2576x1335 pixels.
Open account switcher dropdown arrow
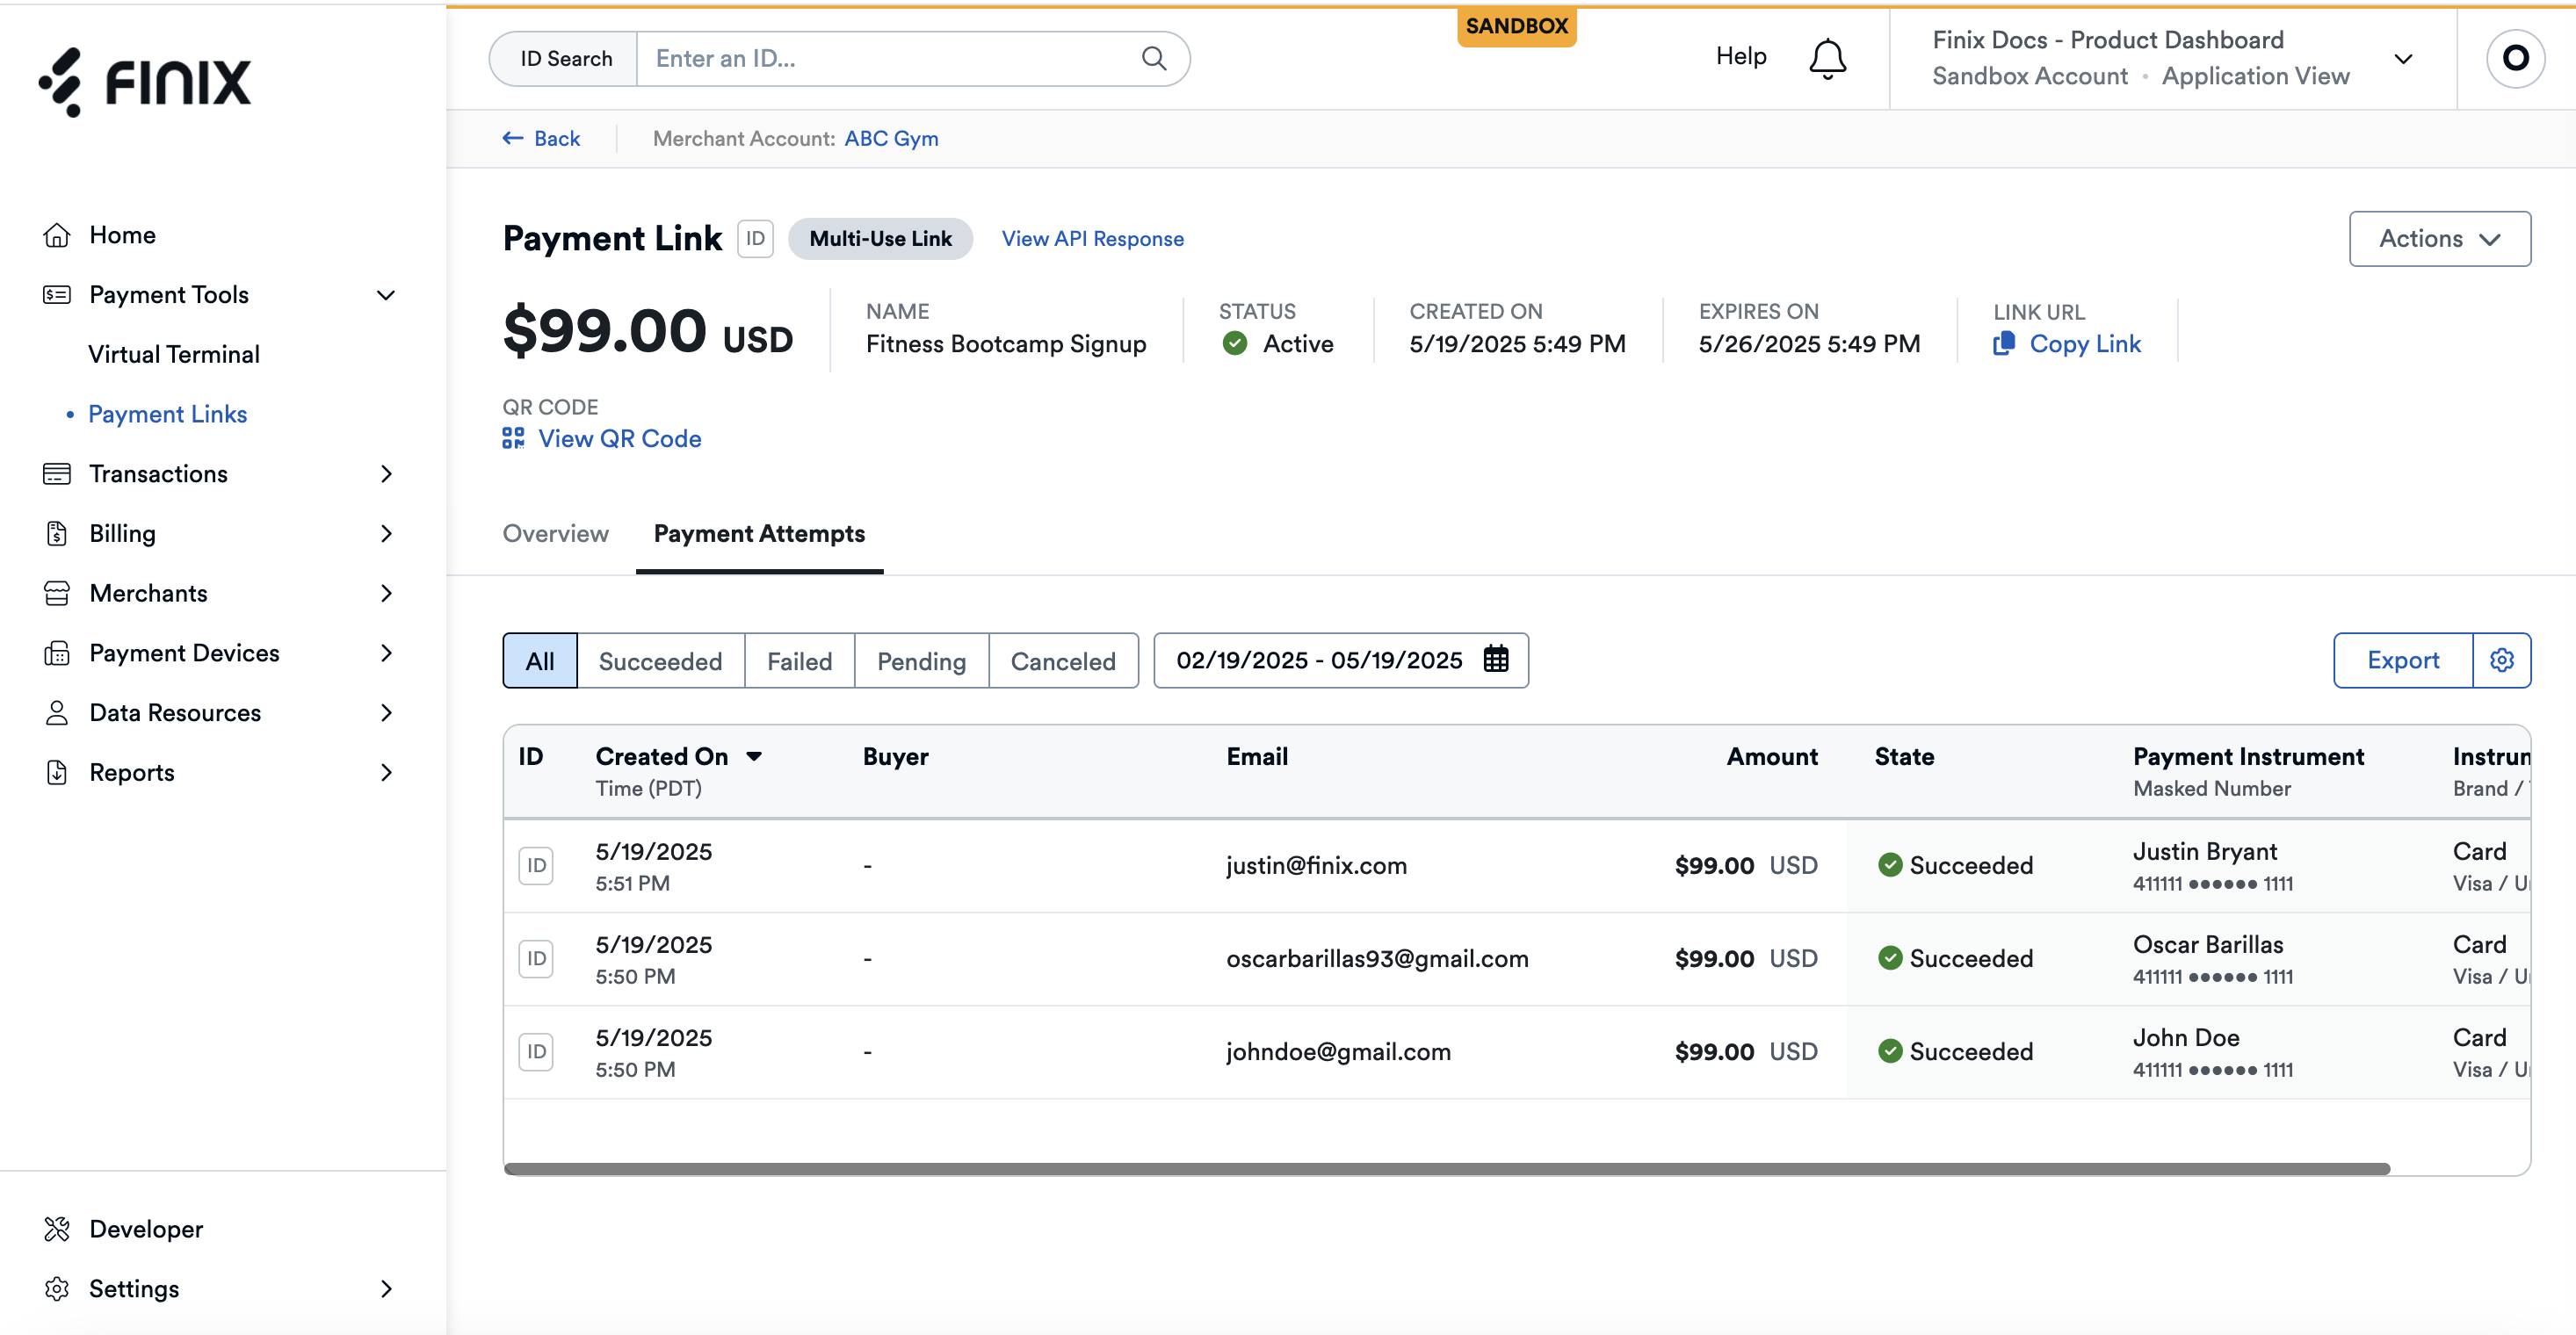tap(2403, 59)
